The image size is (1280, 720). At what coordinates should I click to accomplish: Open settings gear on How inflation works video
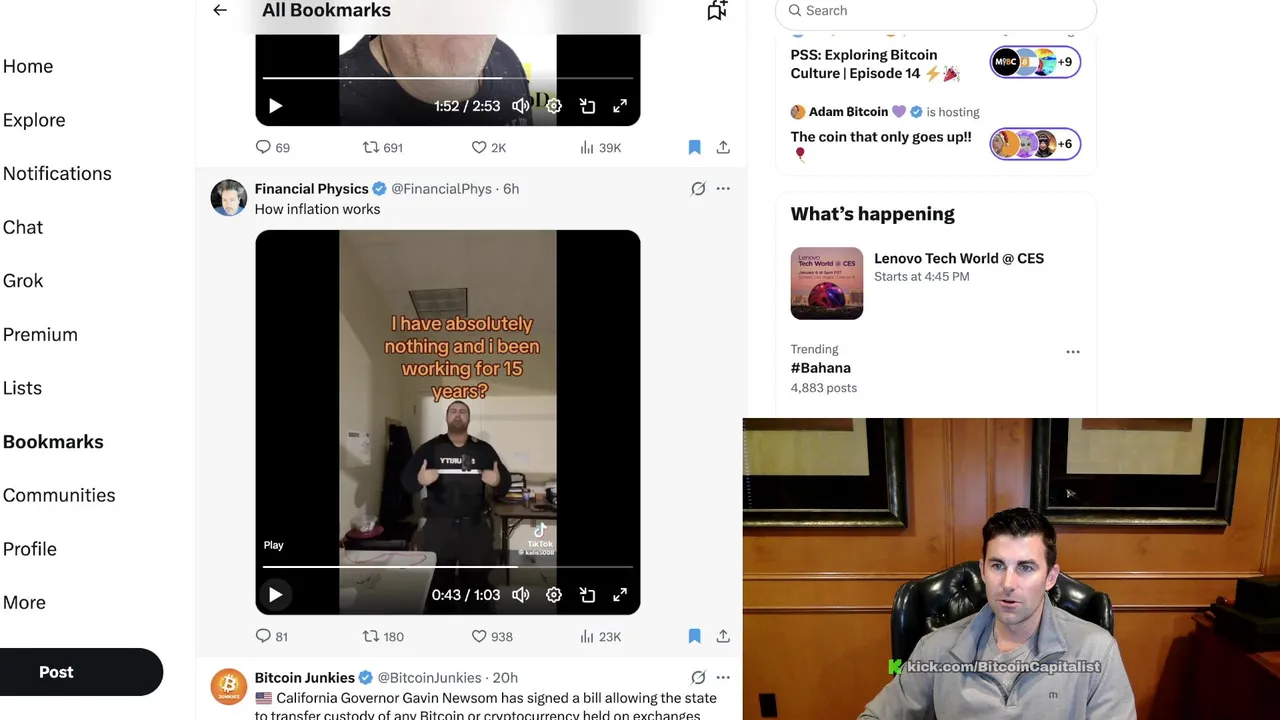[554, 595]
